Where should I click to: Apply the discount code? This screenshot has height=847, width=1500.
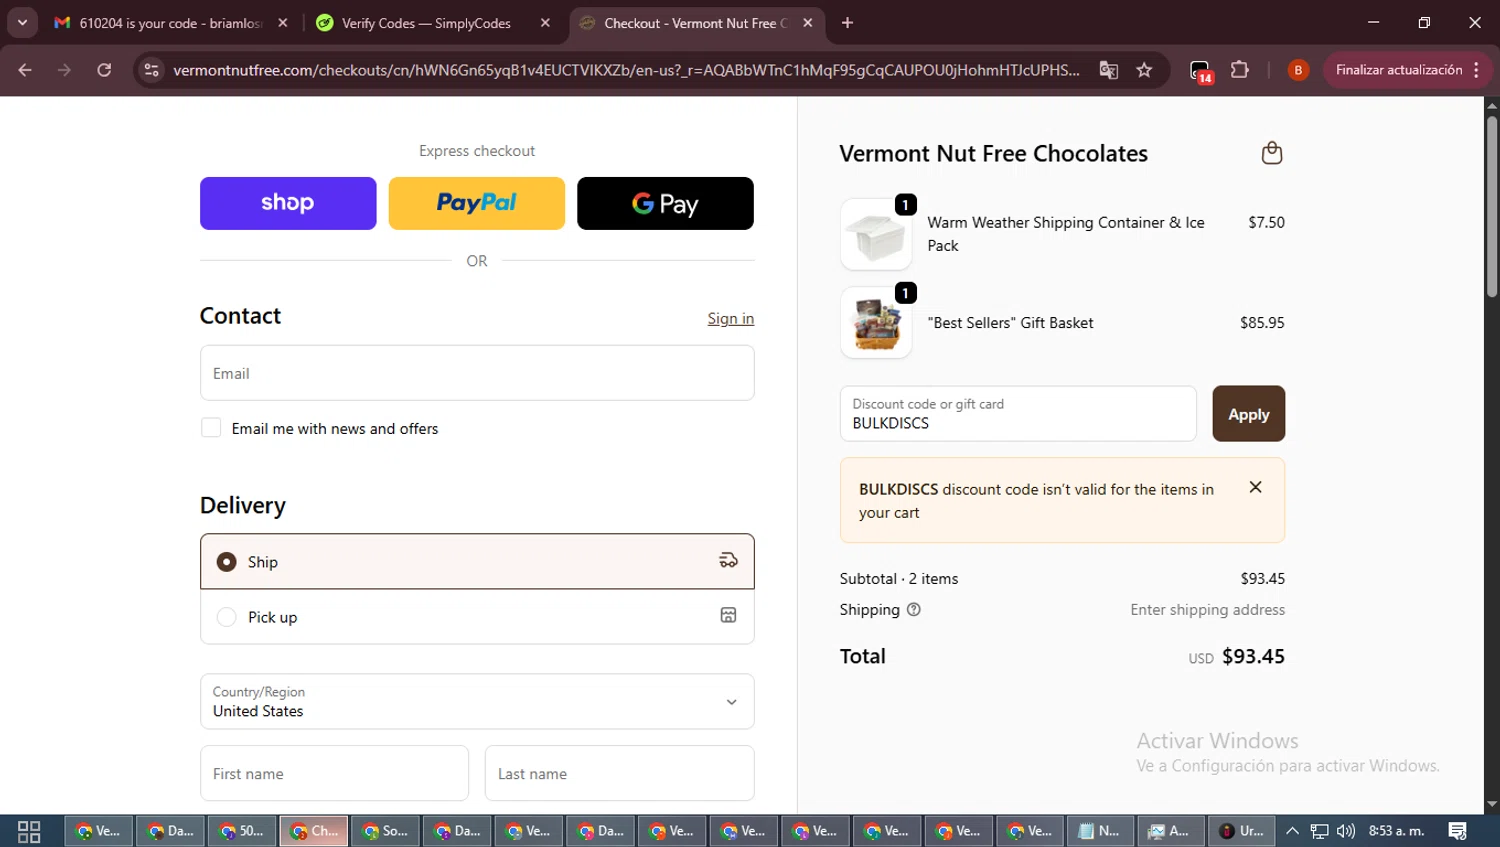[1249, 414]
